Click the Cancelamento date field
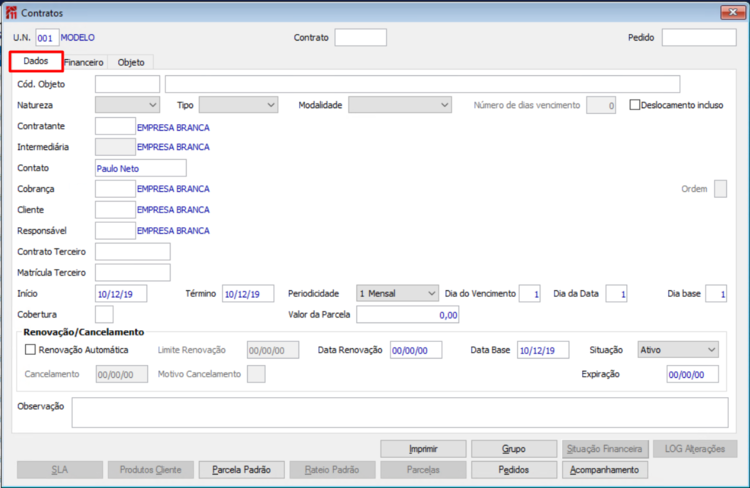750x488 pixels. click(x=122, y=374)
